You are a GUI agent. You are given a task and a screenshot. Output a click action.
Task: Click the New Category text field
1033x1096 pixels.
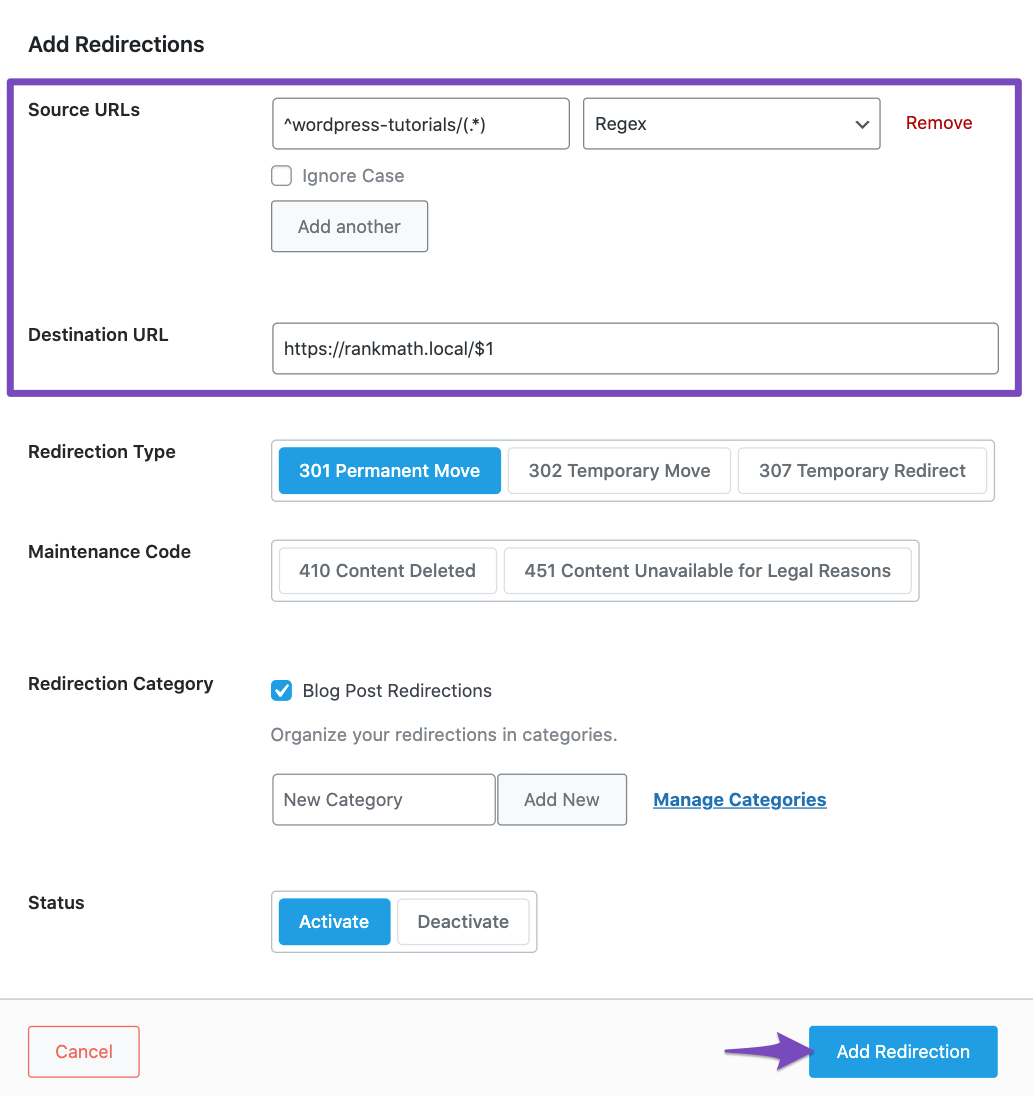pyautogui.click(x=383, y=800)
